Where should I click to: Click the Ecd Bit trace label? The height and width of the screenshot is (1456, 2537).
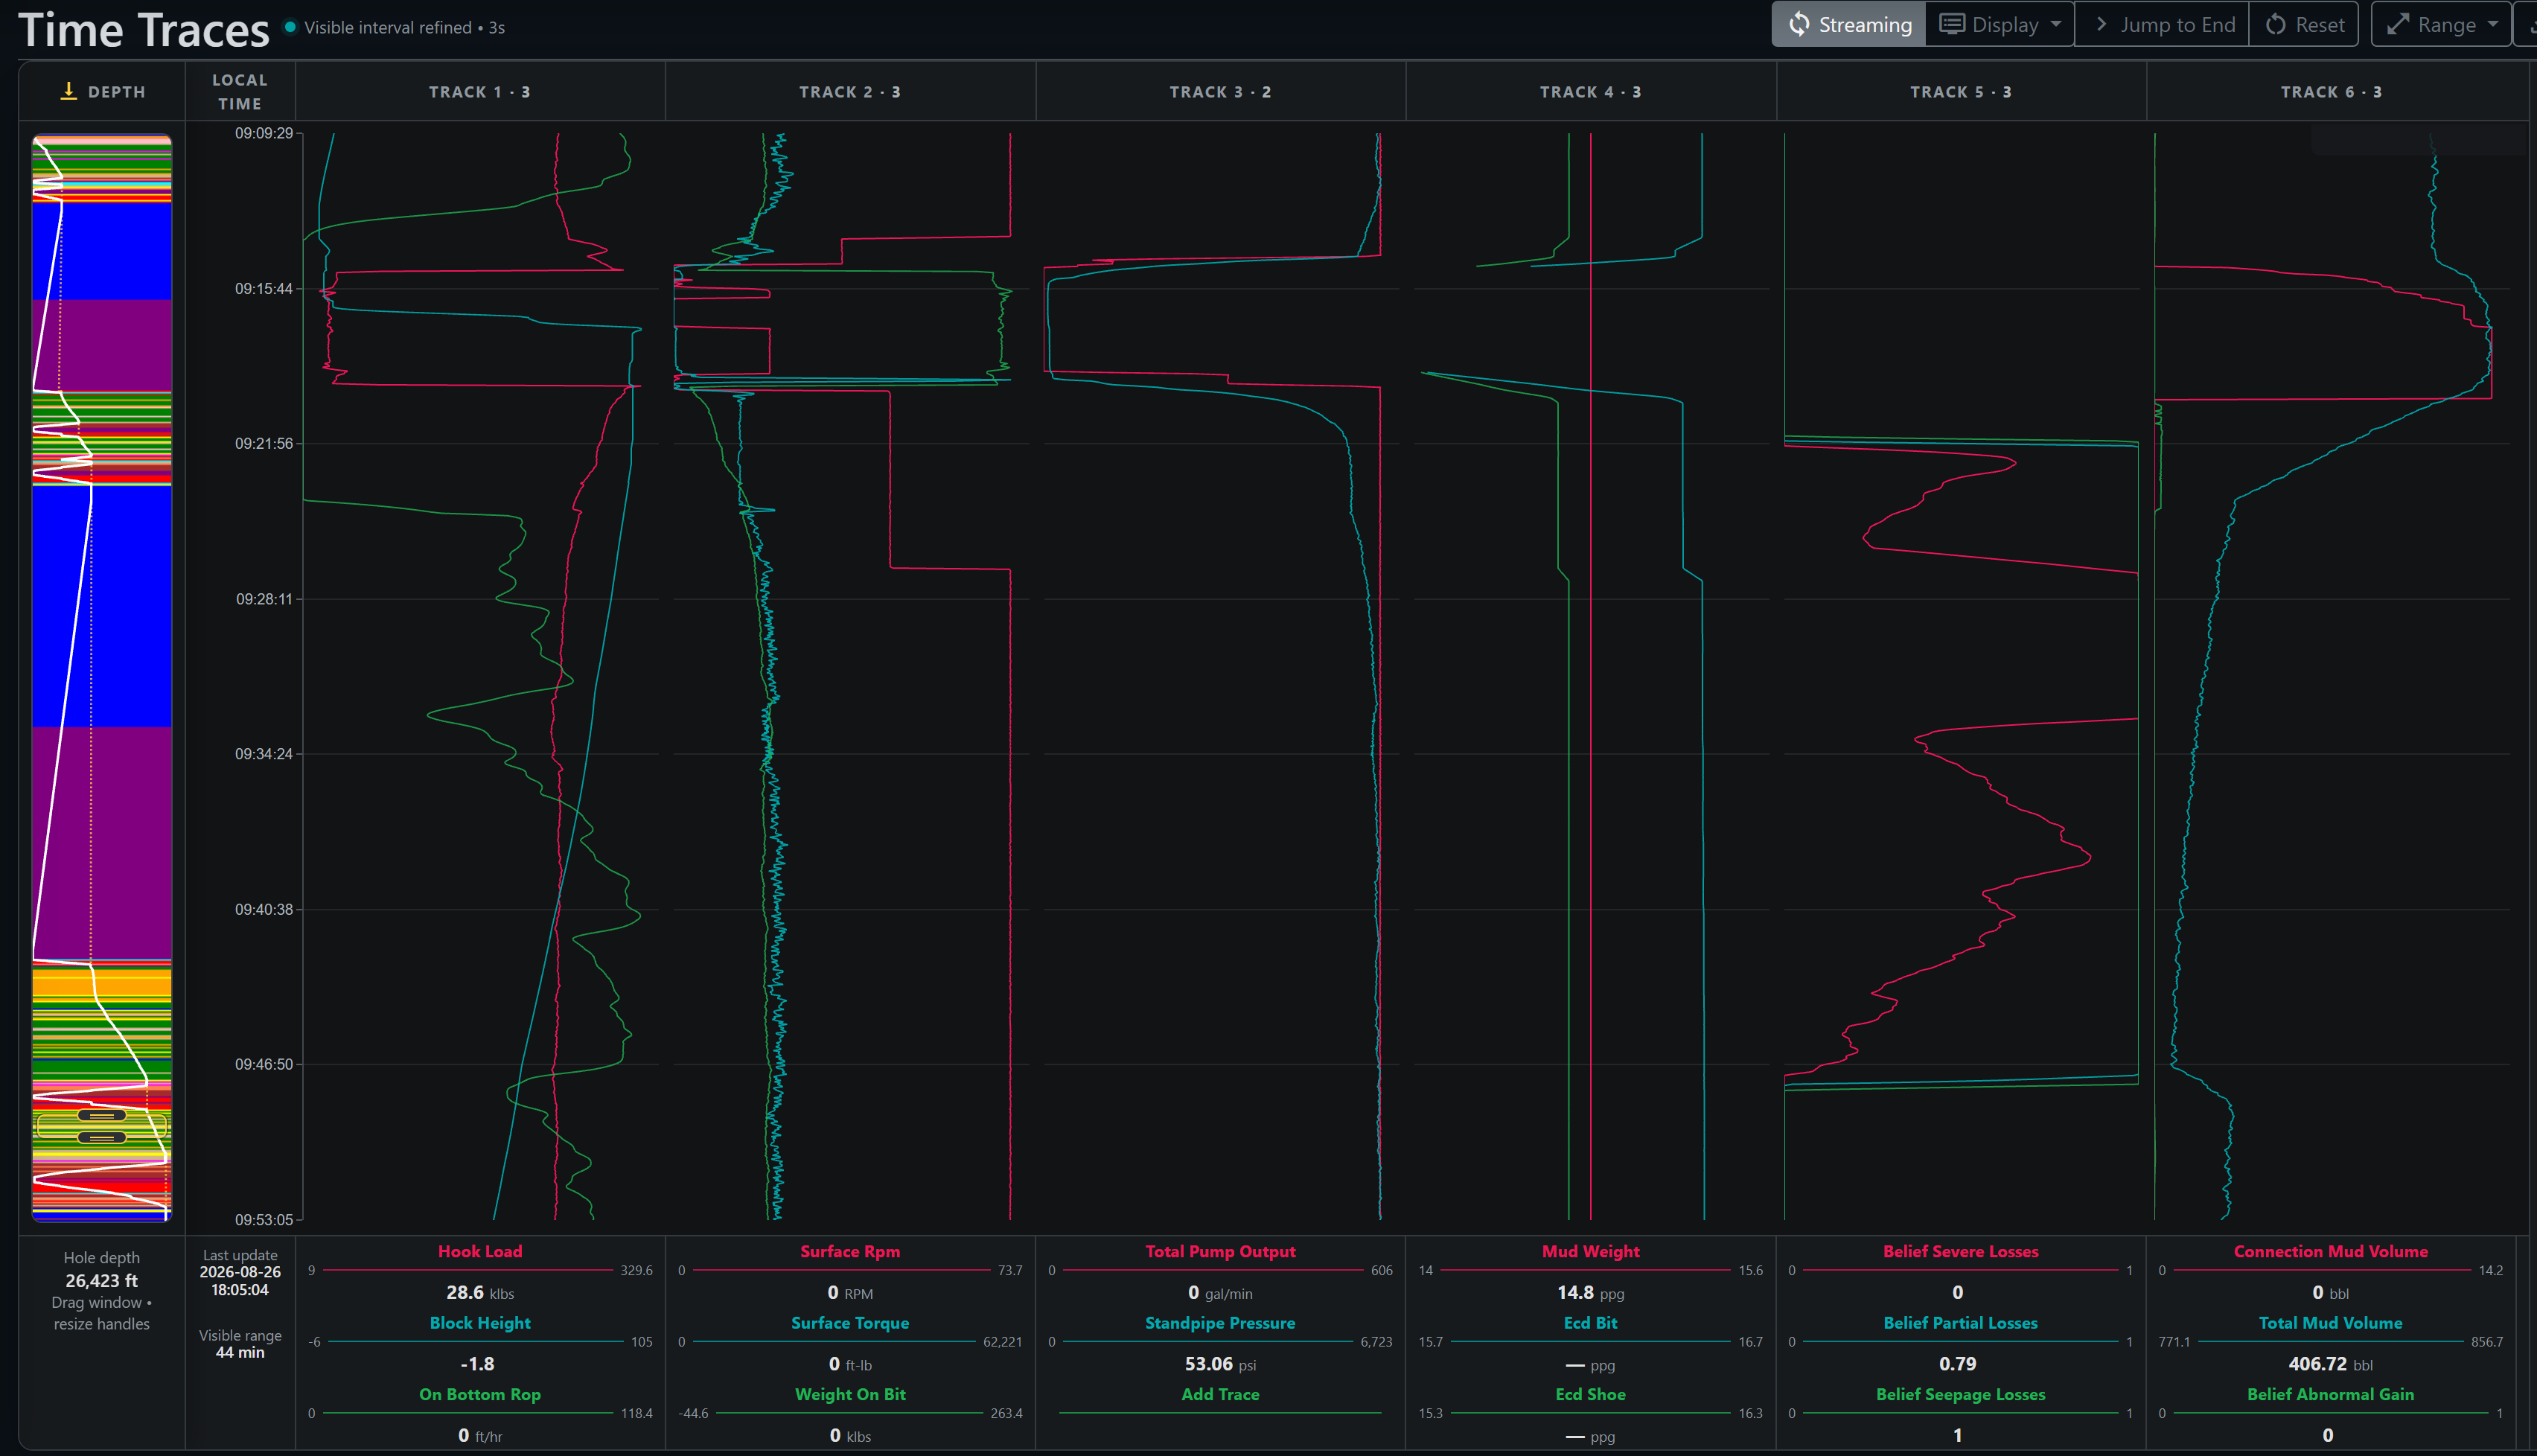coord(1590,1323)
